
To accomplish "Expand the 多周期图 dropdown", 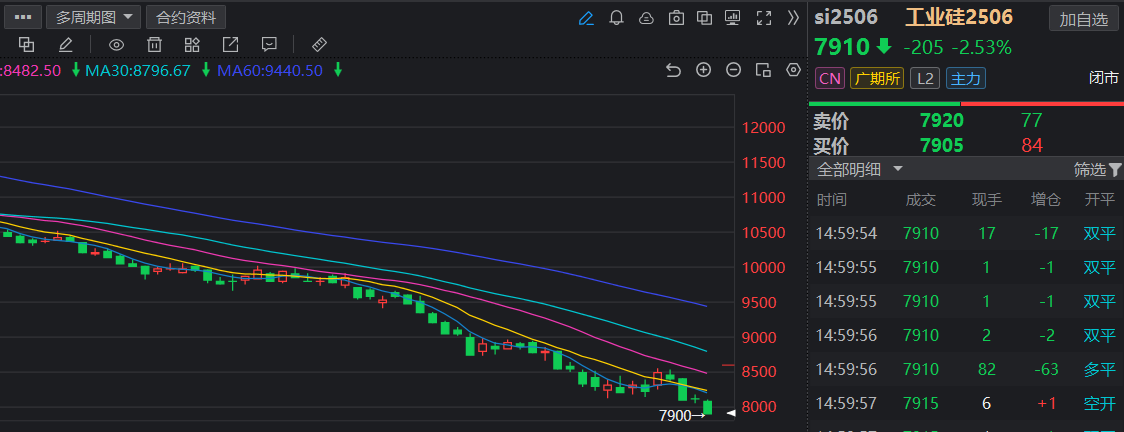I will point(93,17).
